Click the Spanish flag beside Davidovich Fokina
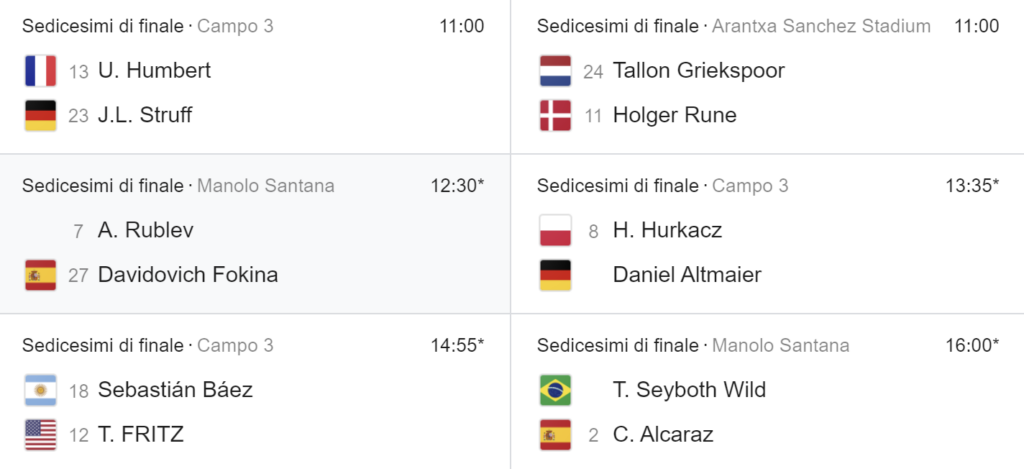 (40, 275)
